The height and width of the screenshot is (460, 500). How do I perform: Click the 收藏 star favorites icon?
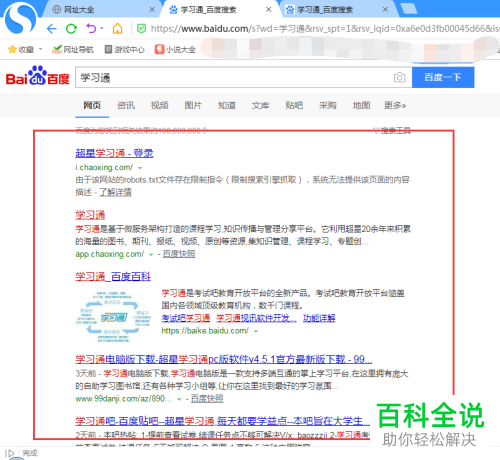coord(12,50)
